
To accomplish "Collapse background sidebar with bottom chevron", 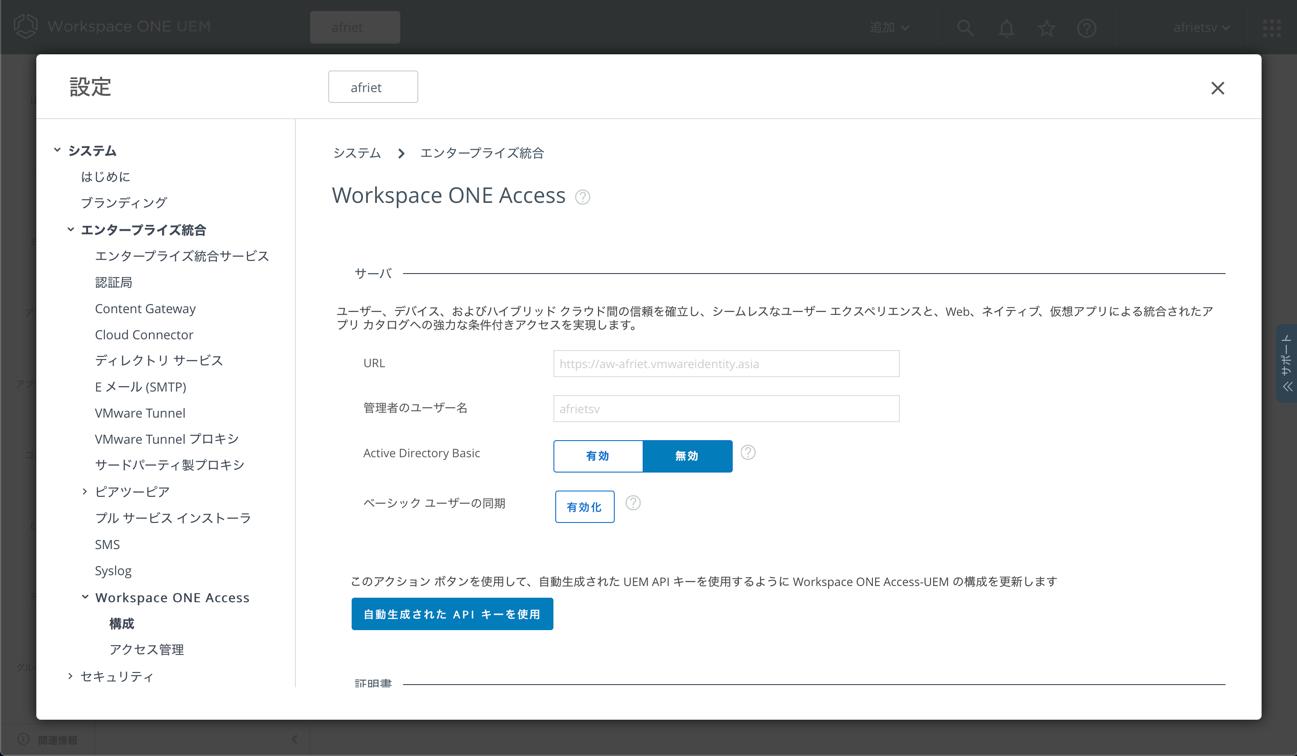I will pyautogui.click(x=294, y=740).
